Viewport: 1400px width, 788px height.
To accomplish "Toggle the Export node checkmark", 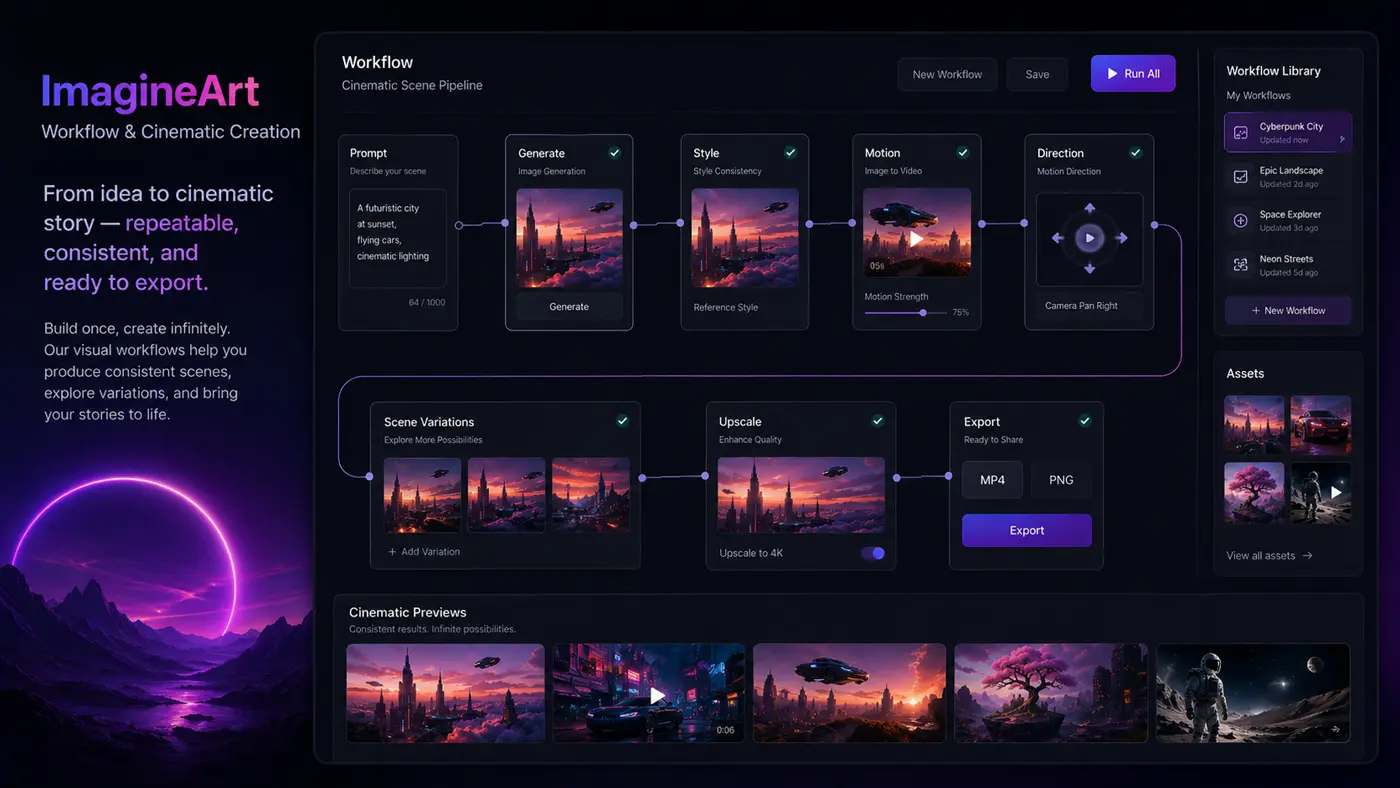I will [1084, 421].
